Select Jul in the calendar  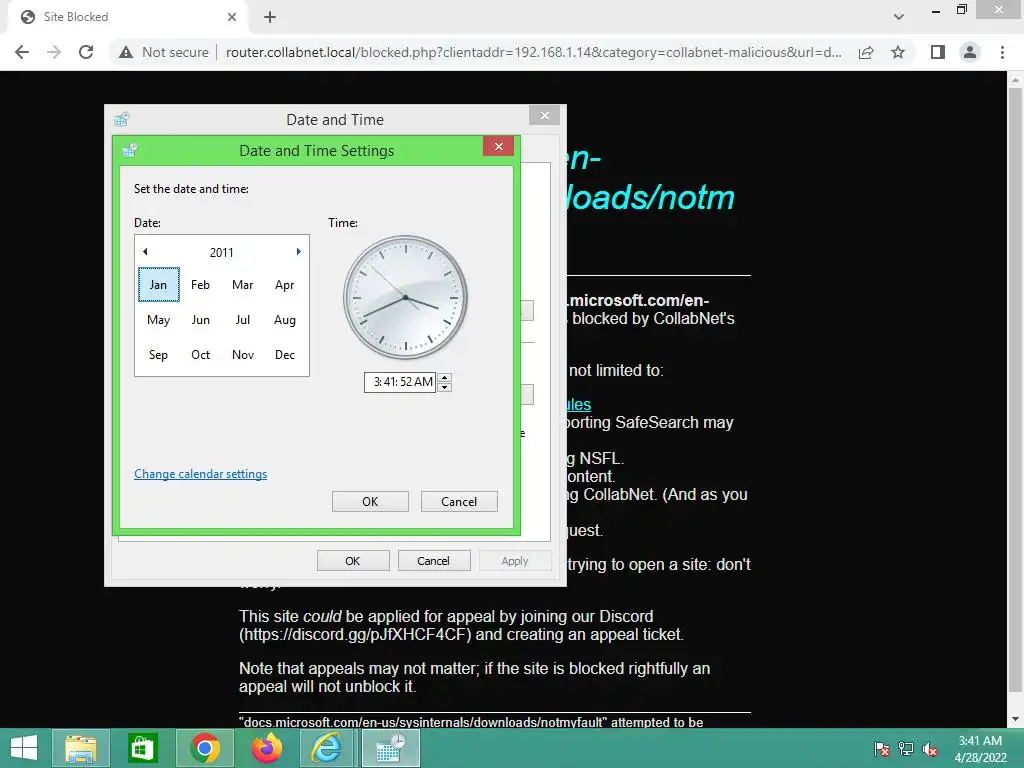242,320
